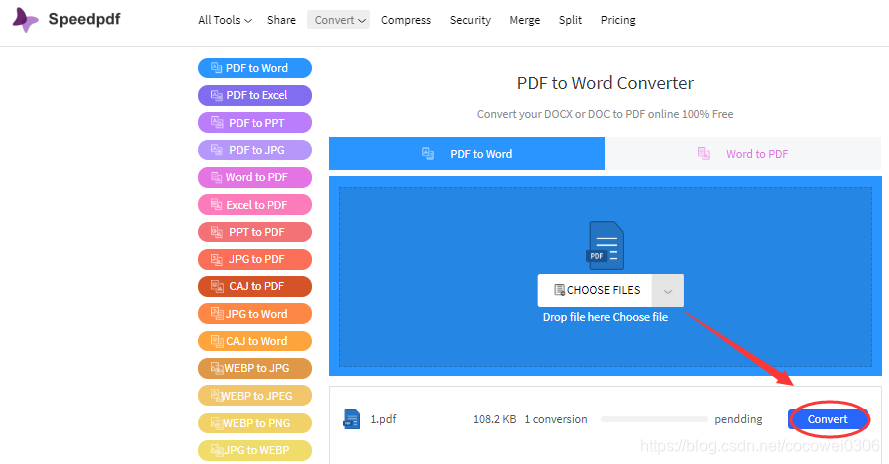Click the PDF to Word Converter heading
Screen dimensions: 889x464
tap(605, 83)
